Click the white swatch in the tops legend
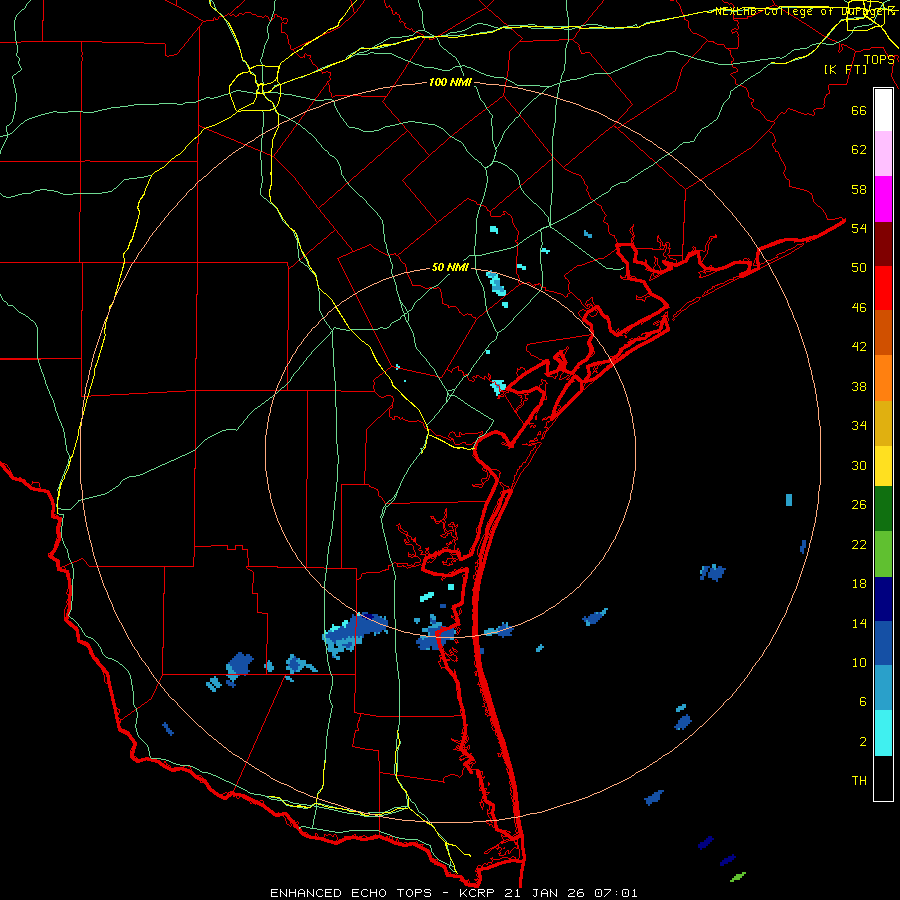Screen dimensions: 900x900 coord(883,110)
